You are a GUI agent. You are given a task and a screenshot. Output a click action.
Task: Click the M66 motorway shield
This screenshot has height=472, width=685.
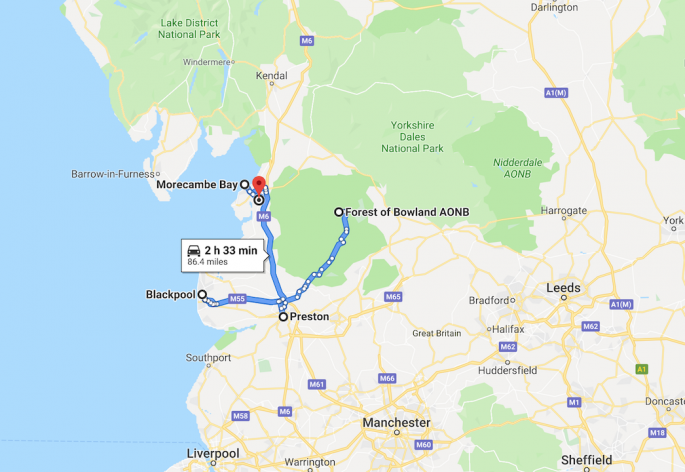[x=387, y=378]
